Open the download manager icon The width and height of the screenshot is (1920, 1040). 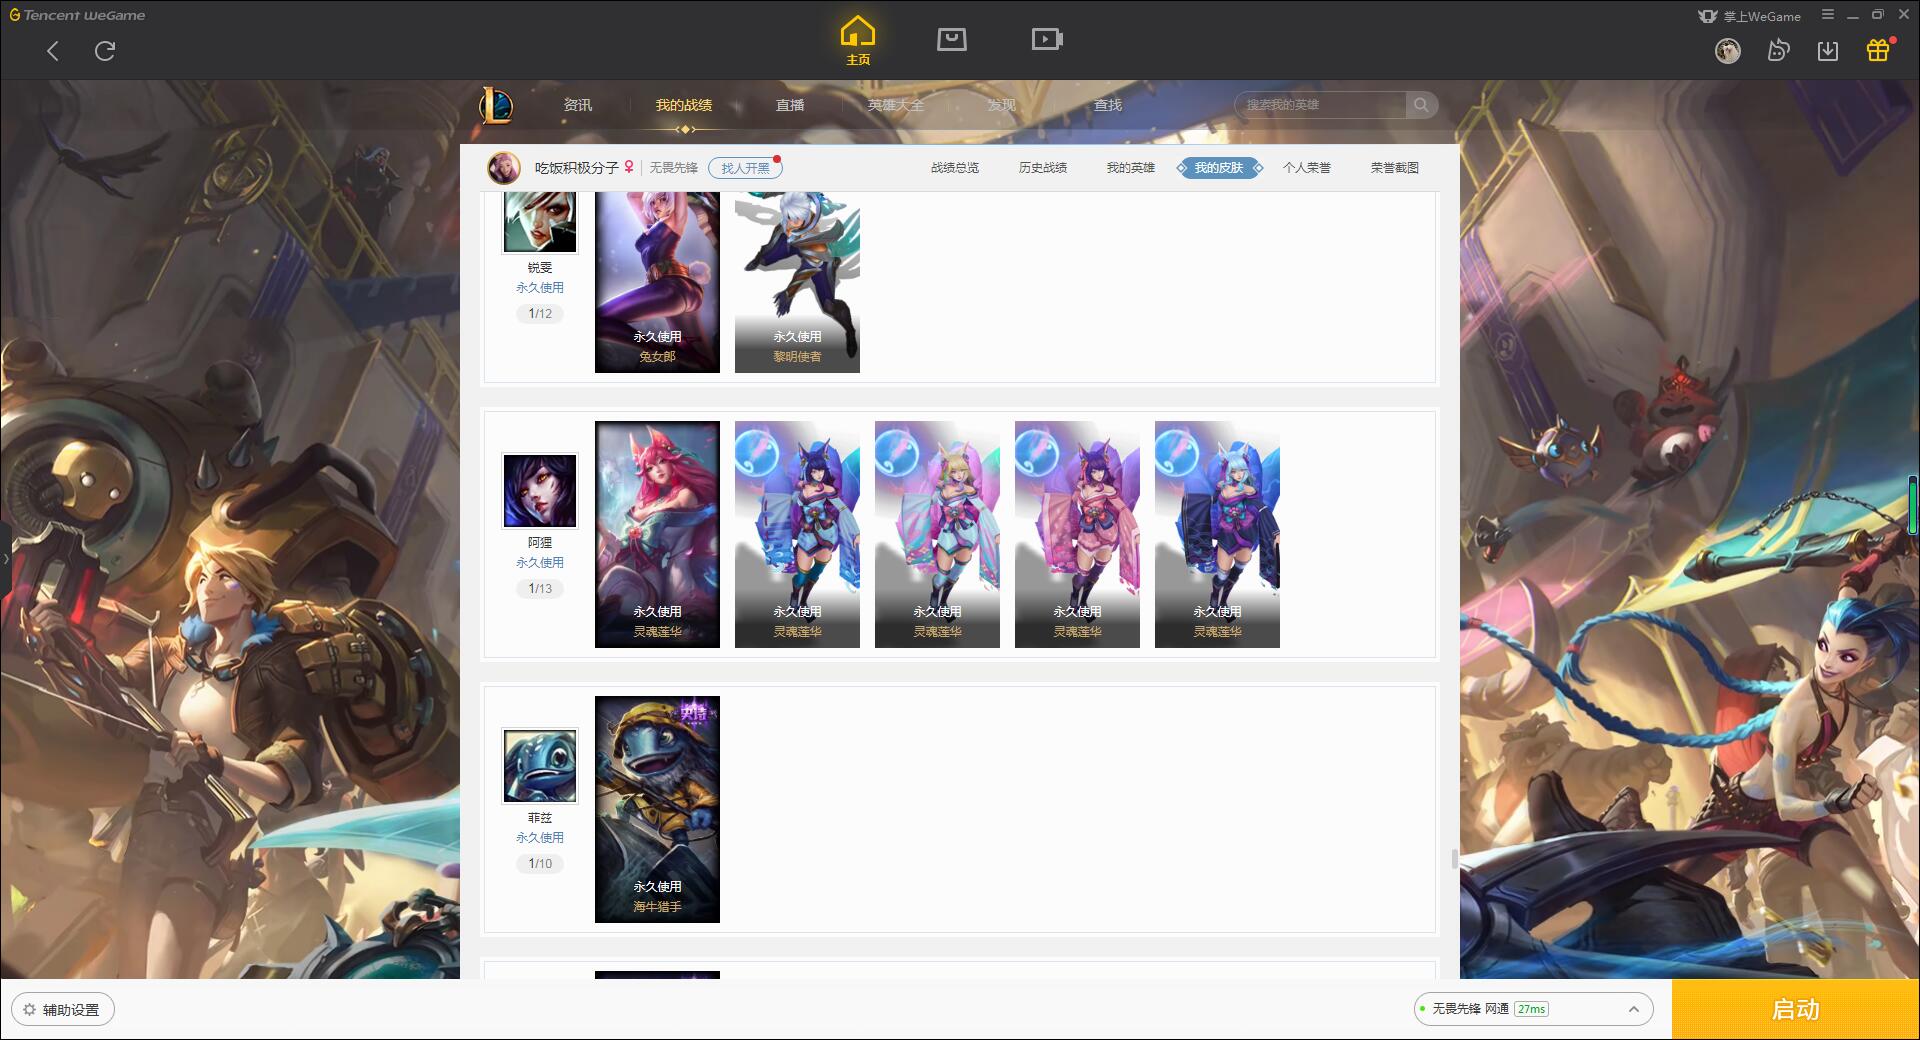point(1828,51)
